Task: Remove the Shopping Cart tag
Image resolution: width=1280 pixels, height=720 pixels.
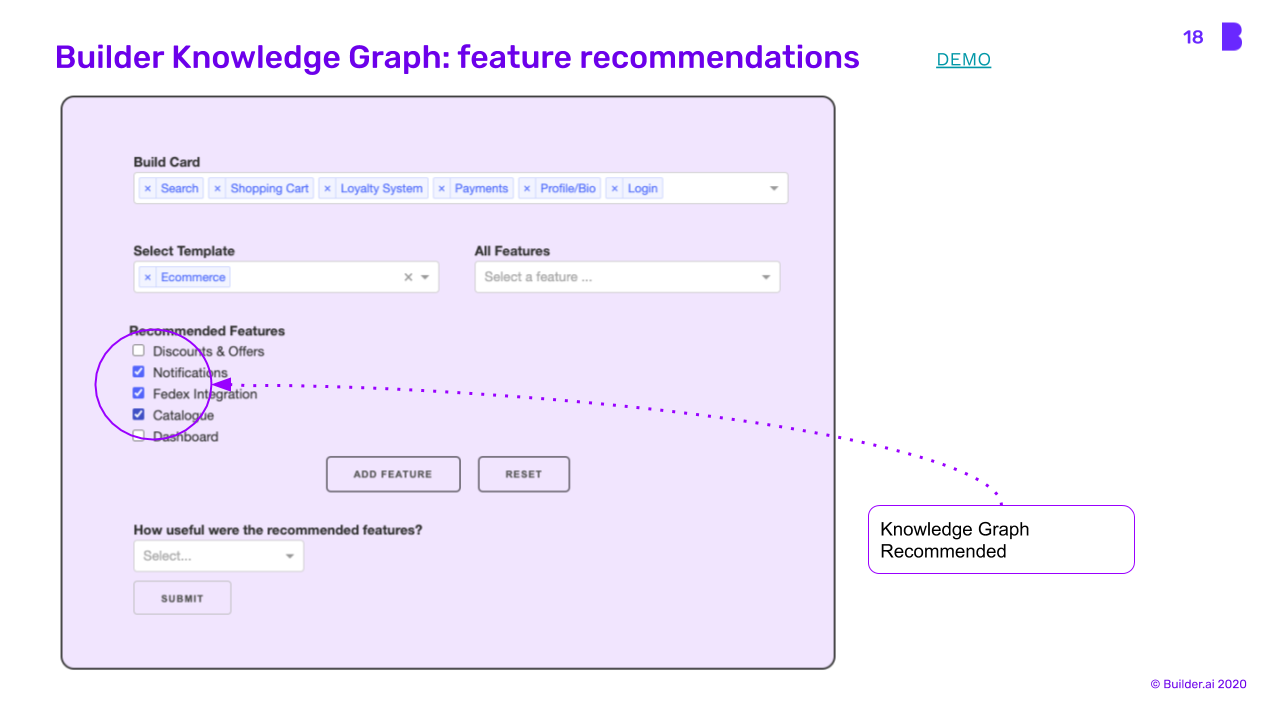Action: tap(217, 188)
